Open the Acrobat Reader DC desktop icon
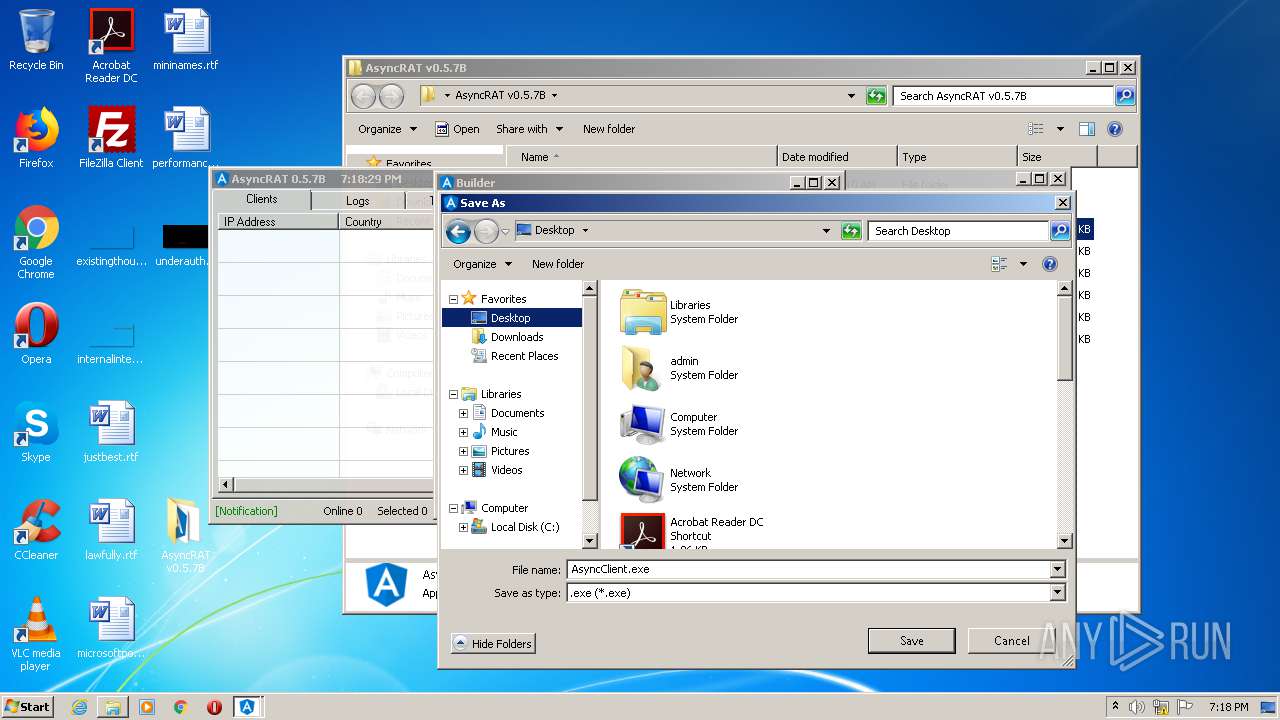The width and height of the screenshot is (1280, 720). [111, 46]
